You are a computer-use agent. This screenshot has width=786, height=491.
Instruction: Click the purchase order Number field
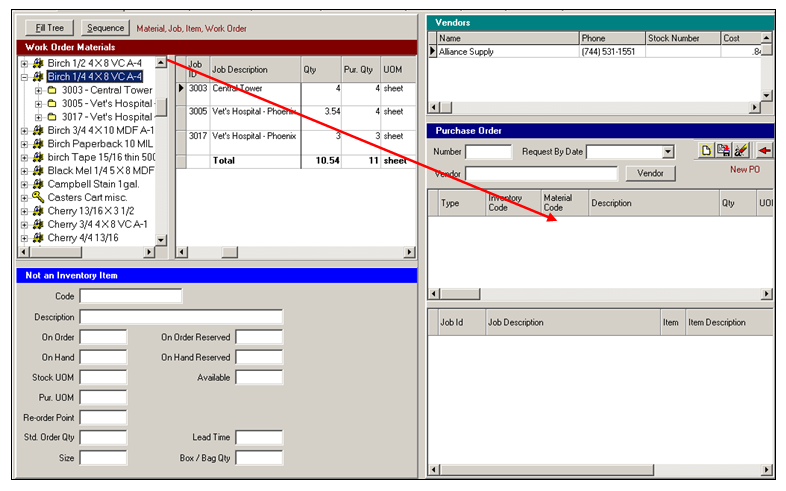pos(488,152)
